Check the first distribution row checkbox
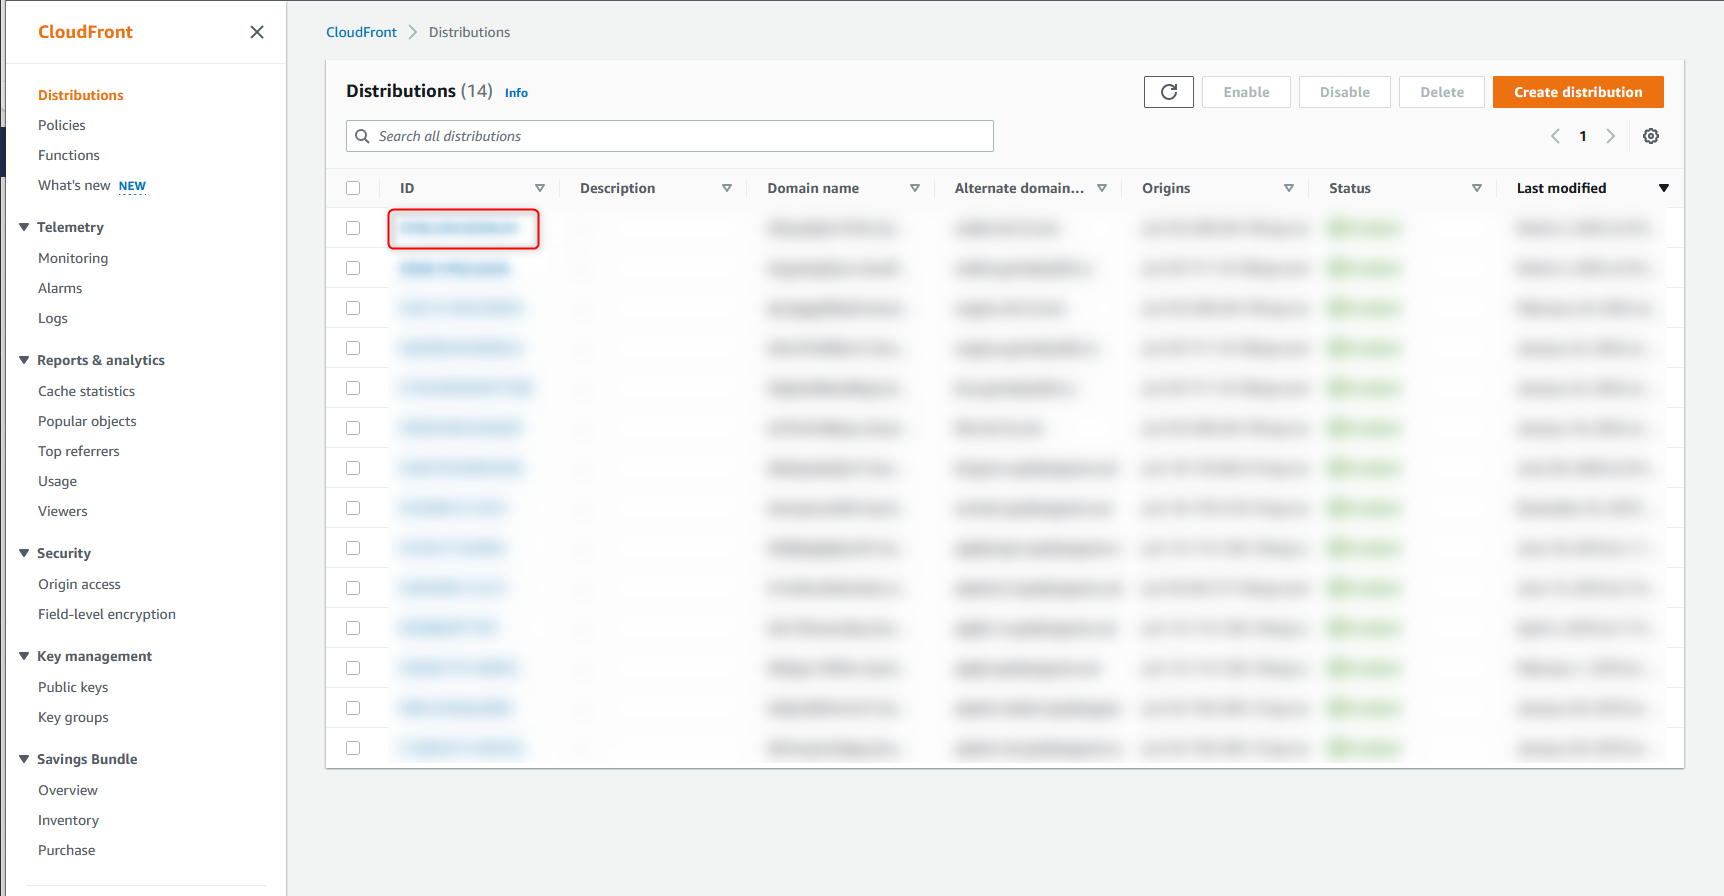 (353, 228)
